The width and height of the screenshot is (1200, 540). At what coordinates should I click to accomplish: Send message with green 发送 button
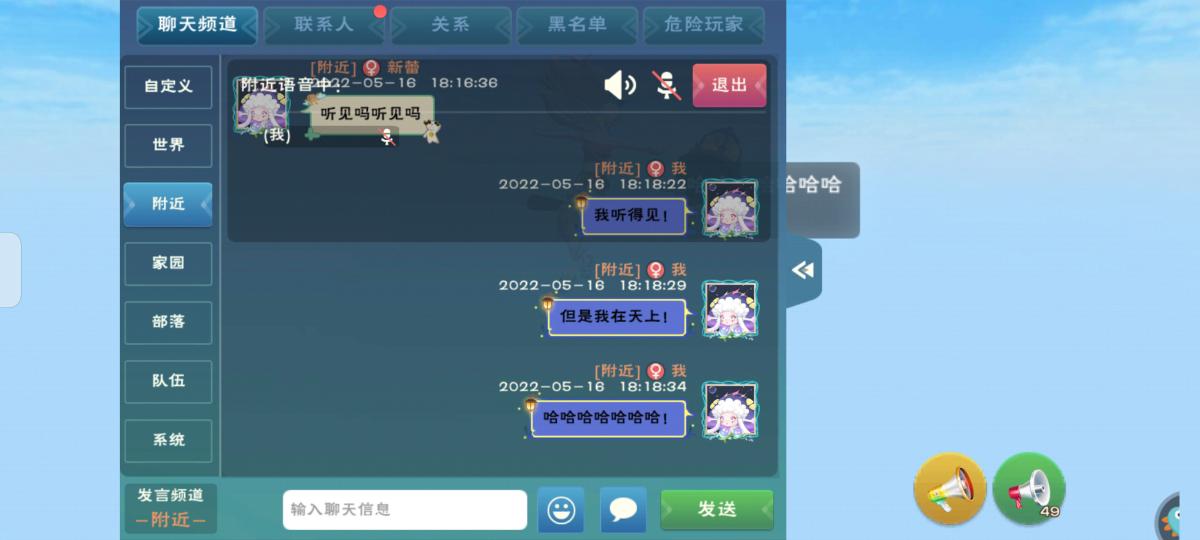click(x=717, y=510)
